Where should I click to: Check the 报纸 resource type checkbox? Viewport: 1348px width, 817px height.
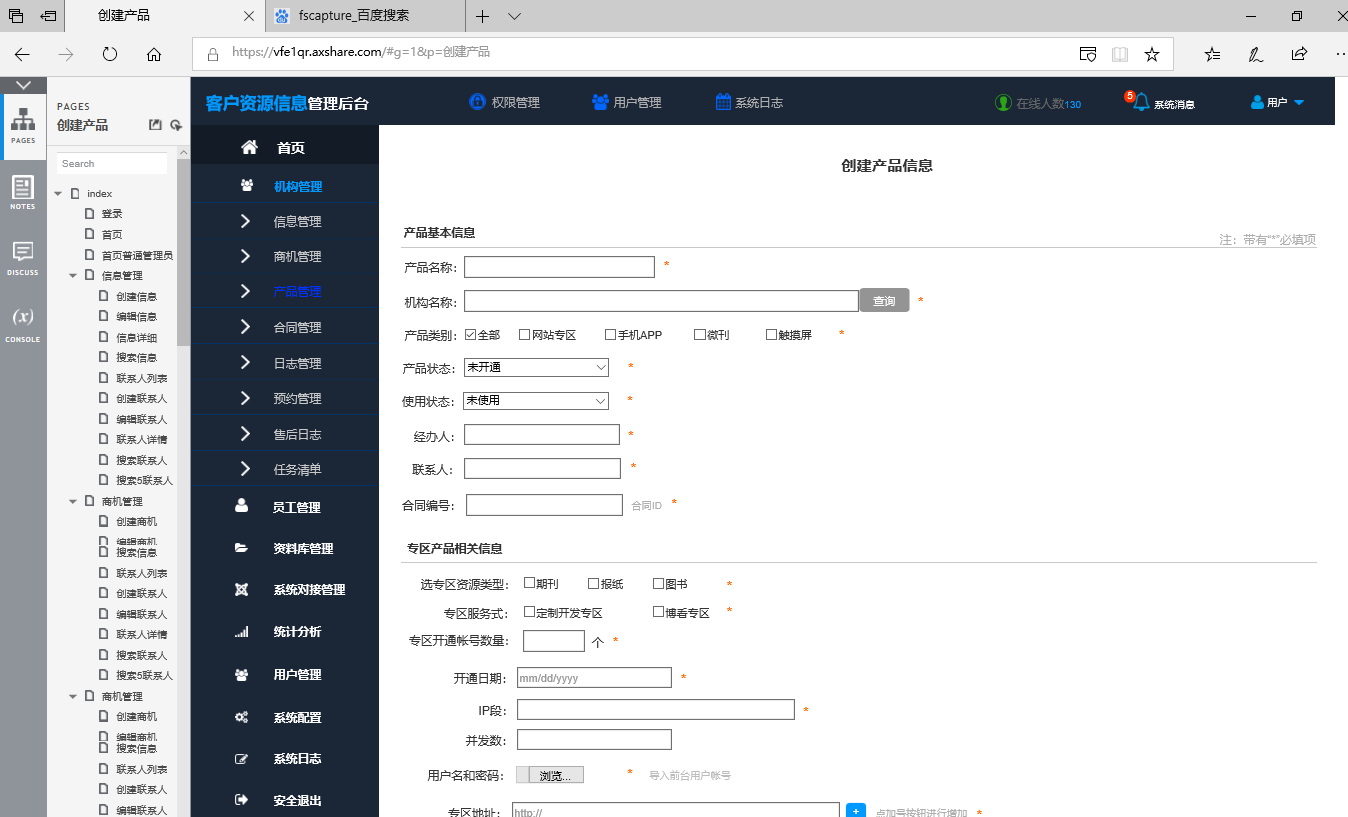click(x=593, y=583)
